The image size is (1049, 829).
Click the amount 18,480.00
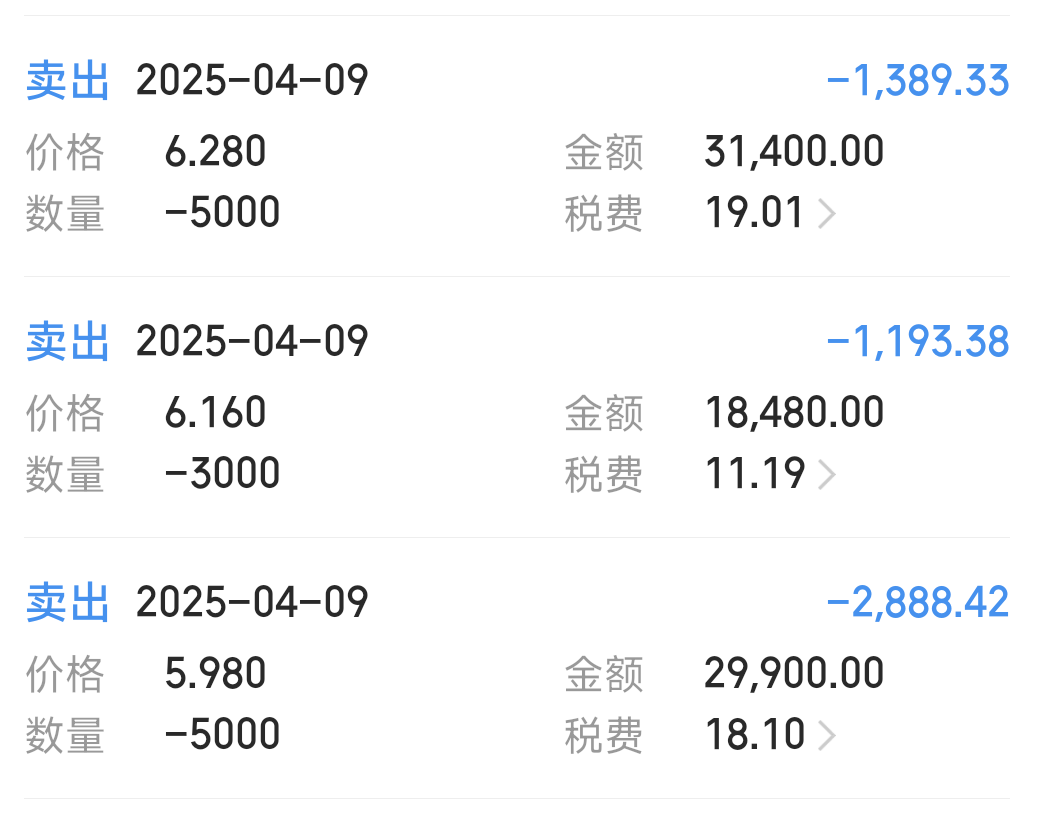coord(794,413)
